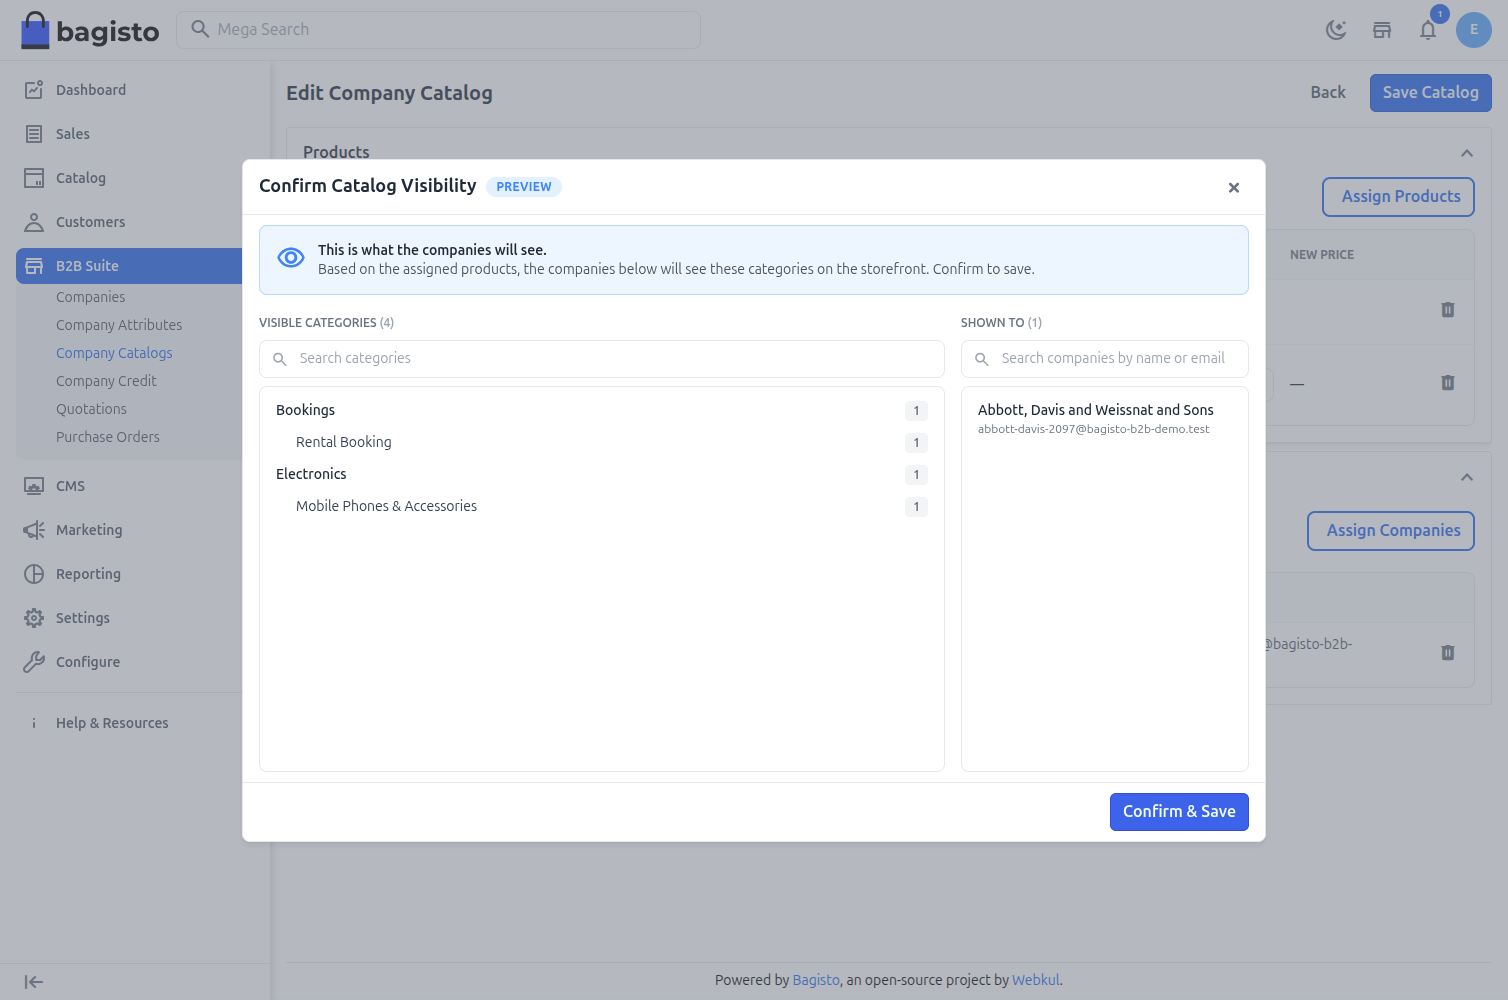Collapse the sidebar with arrow icon
Viewport: 1508px width, 1000px height.
click(34, 982)
